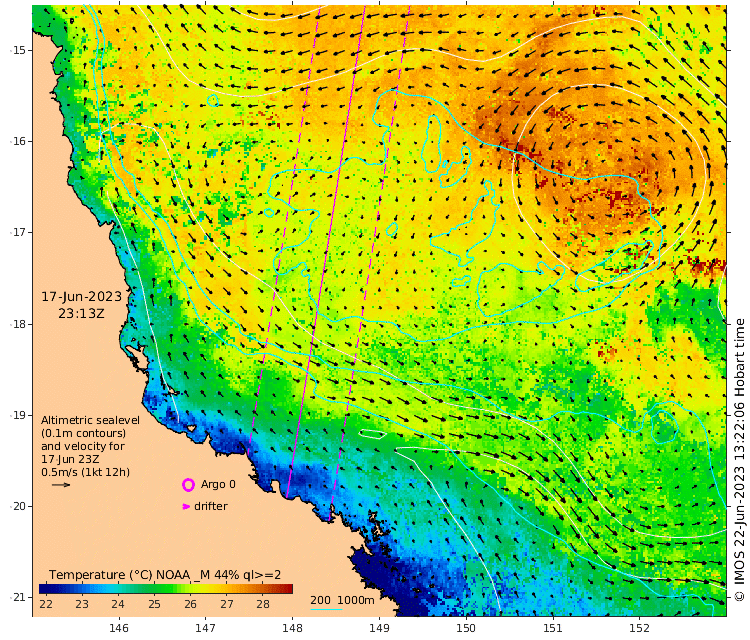Click the 151 longitude axis label
Screen dimensions: 750x640
pyautogui.click(x=553, y=628)
